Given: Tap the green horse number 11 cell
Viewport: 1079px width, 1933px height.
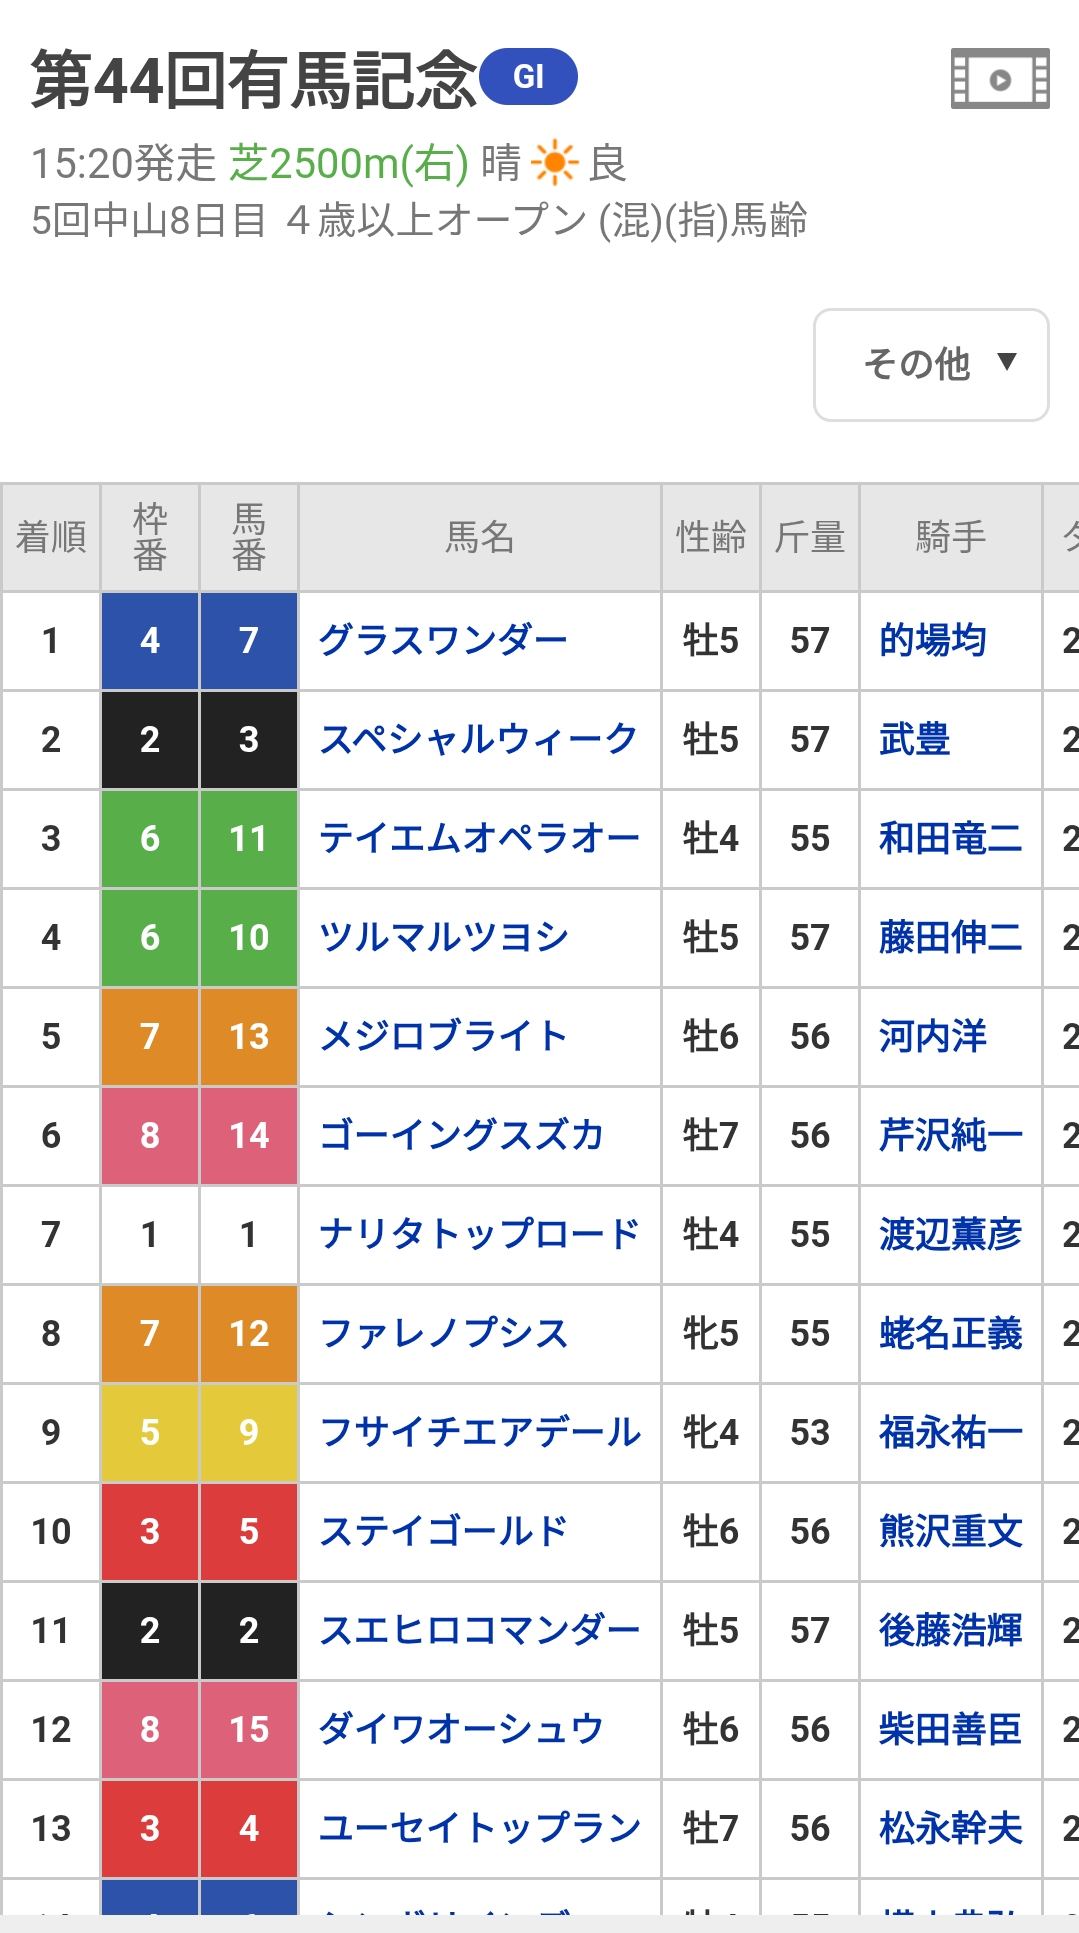Looking at the screenshot, I should [x=249, y=838].
